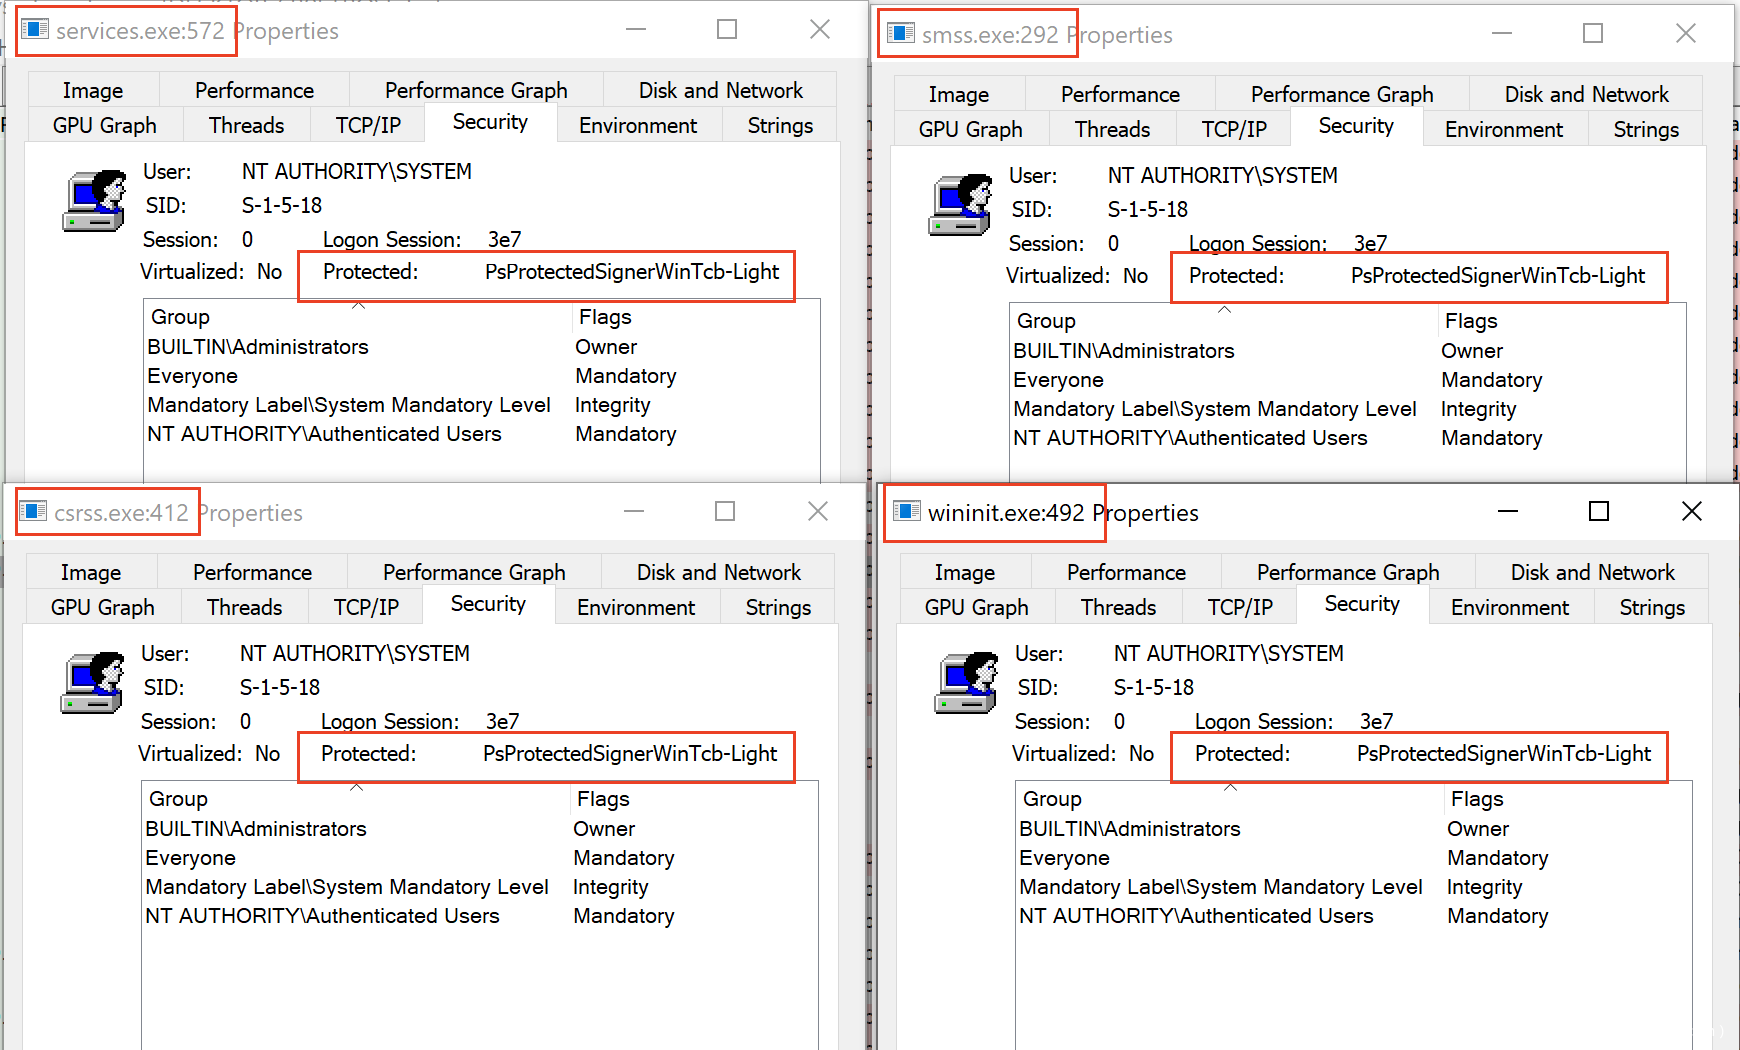Sort by Flags column in smss.exe window
The image size is (1740, 1050).
[1561, 321]
